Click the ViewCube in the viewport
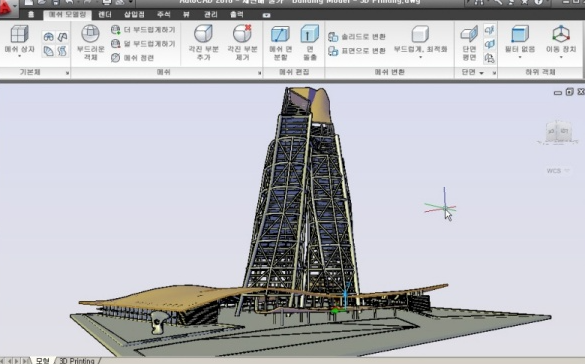 point(558,132)
